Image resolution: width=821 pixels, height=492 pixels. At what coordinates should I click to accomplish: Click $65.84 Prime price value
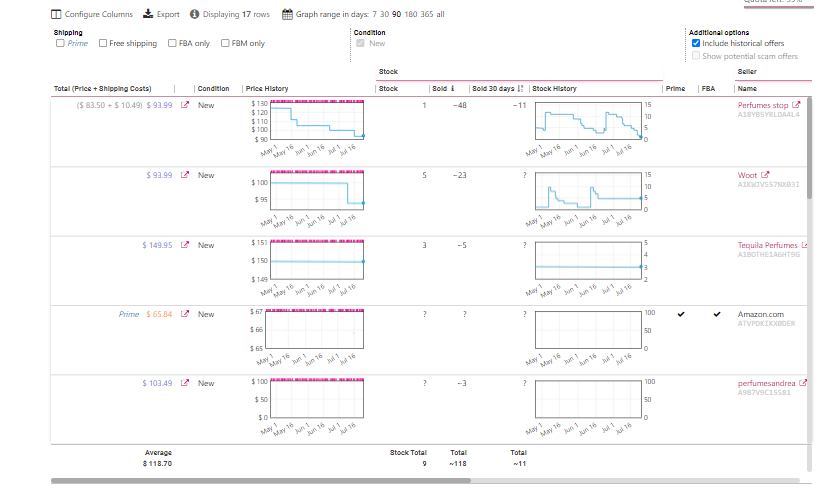(x=159, y=314)
